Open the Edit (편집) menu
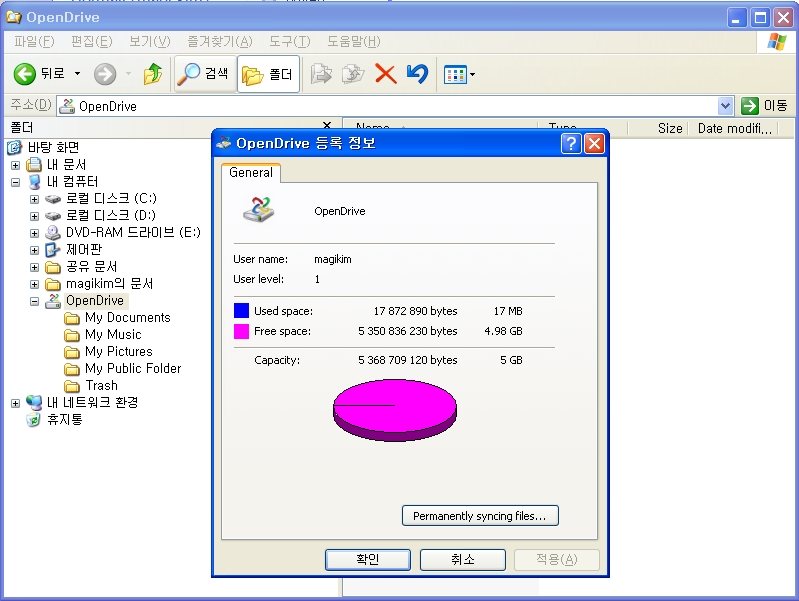The image size is (799, 601). 92,41
